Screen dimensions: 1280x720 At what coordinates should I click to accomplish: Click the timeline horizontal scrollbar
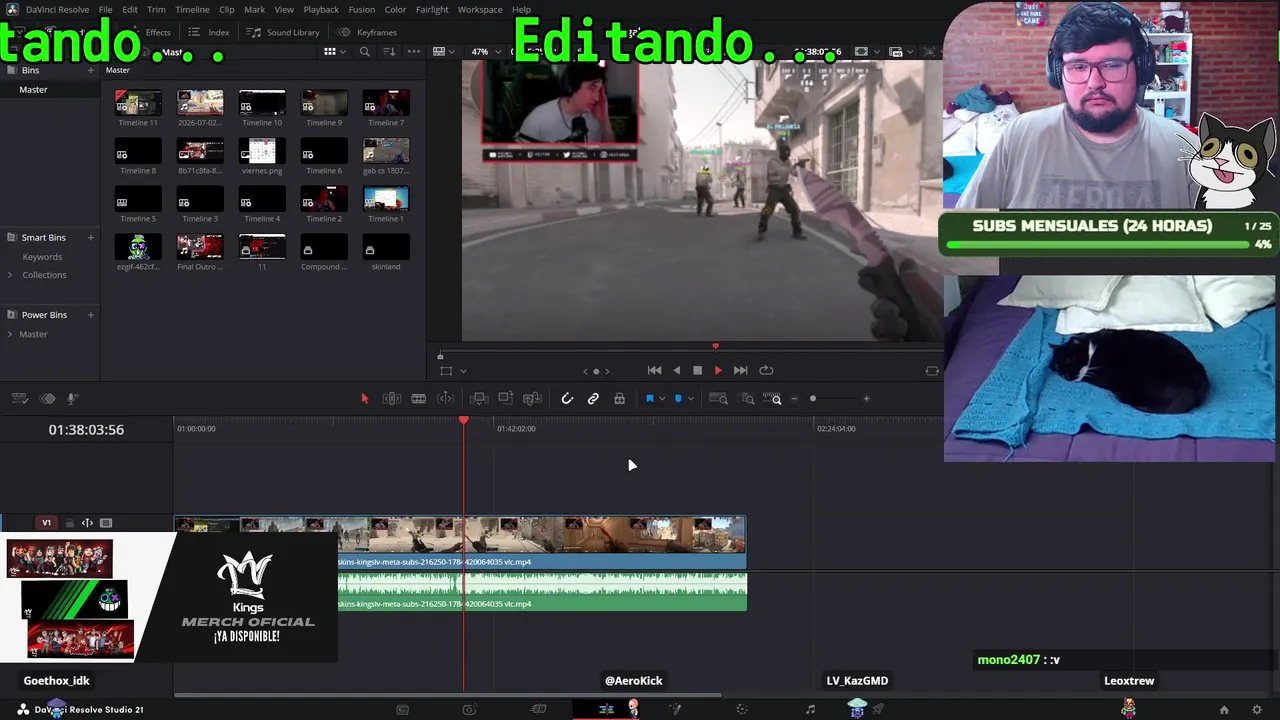448,695
